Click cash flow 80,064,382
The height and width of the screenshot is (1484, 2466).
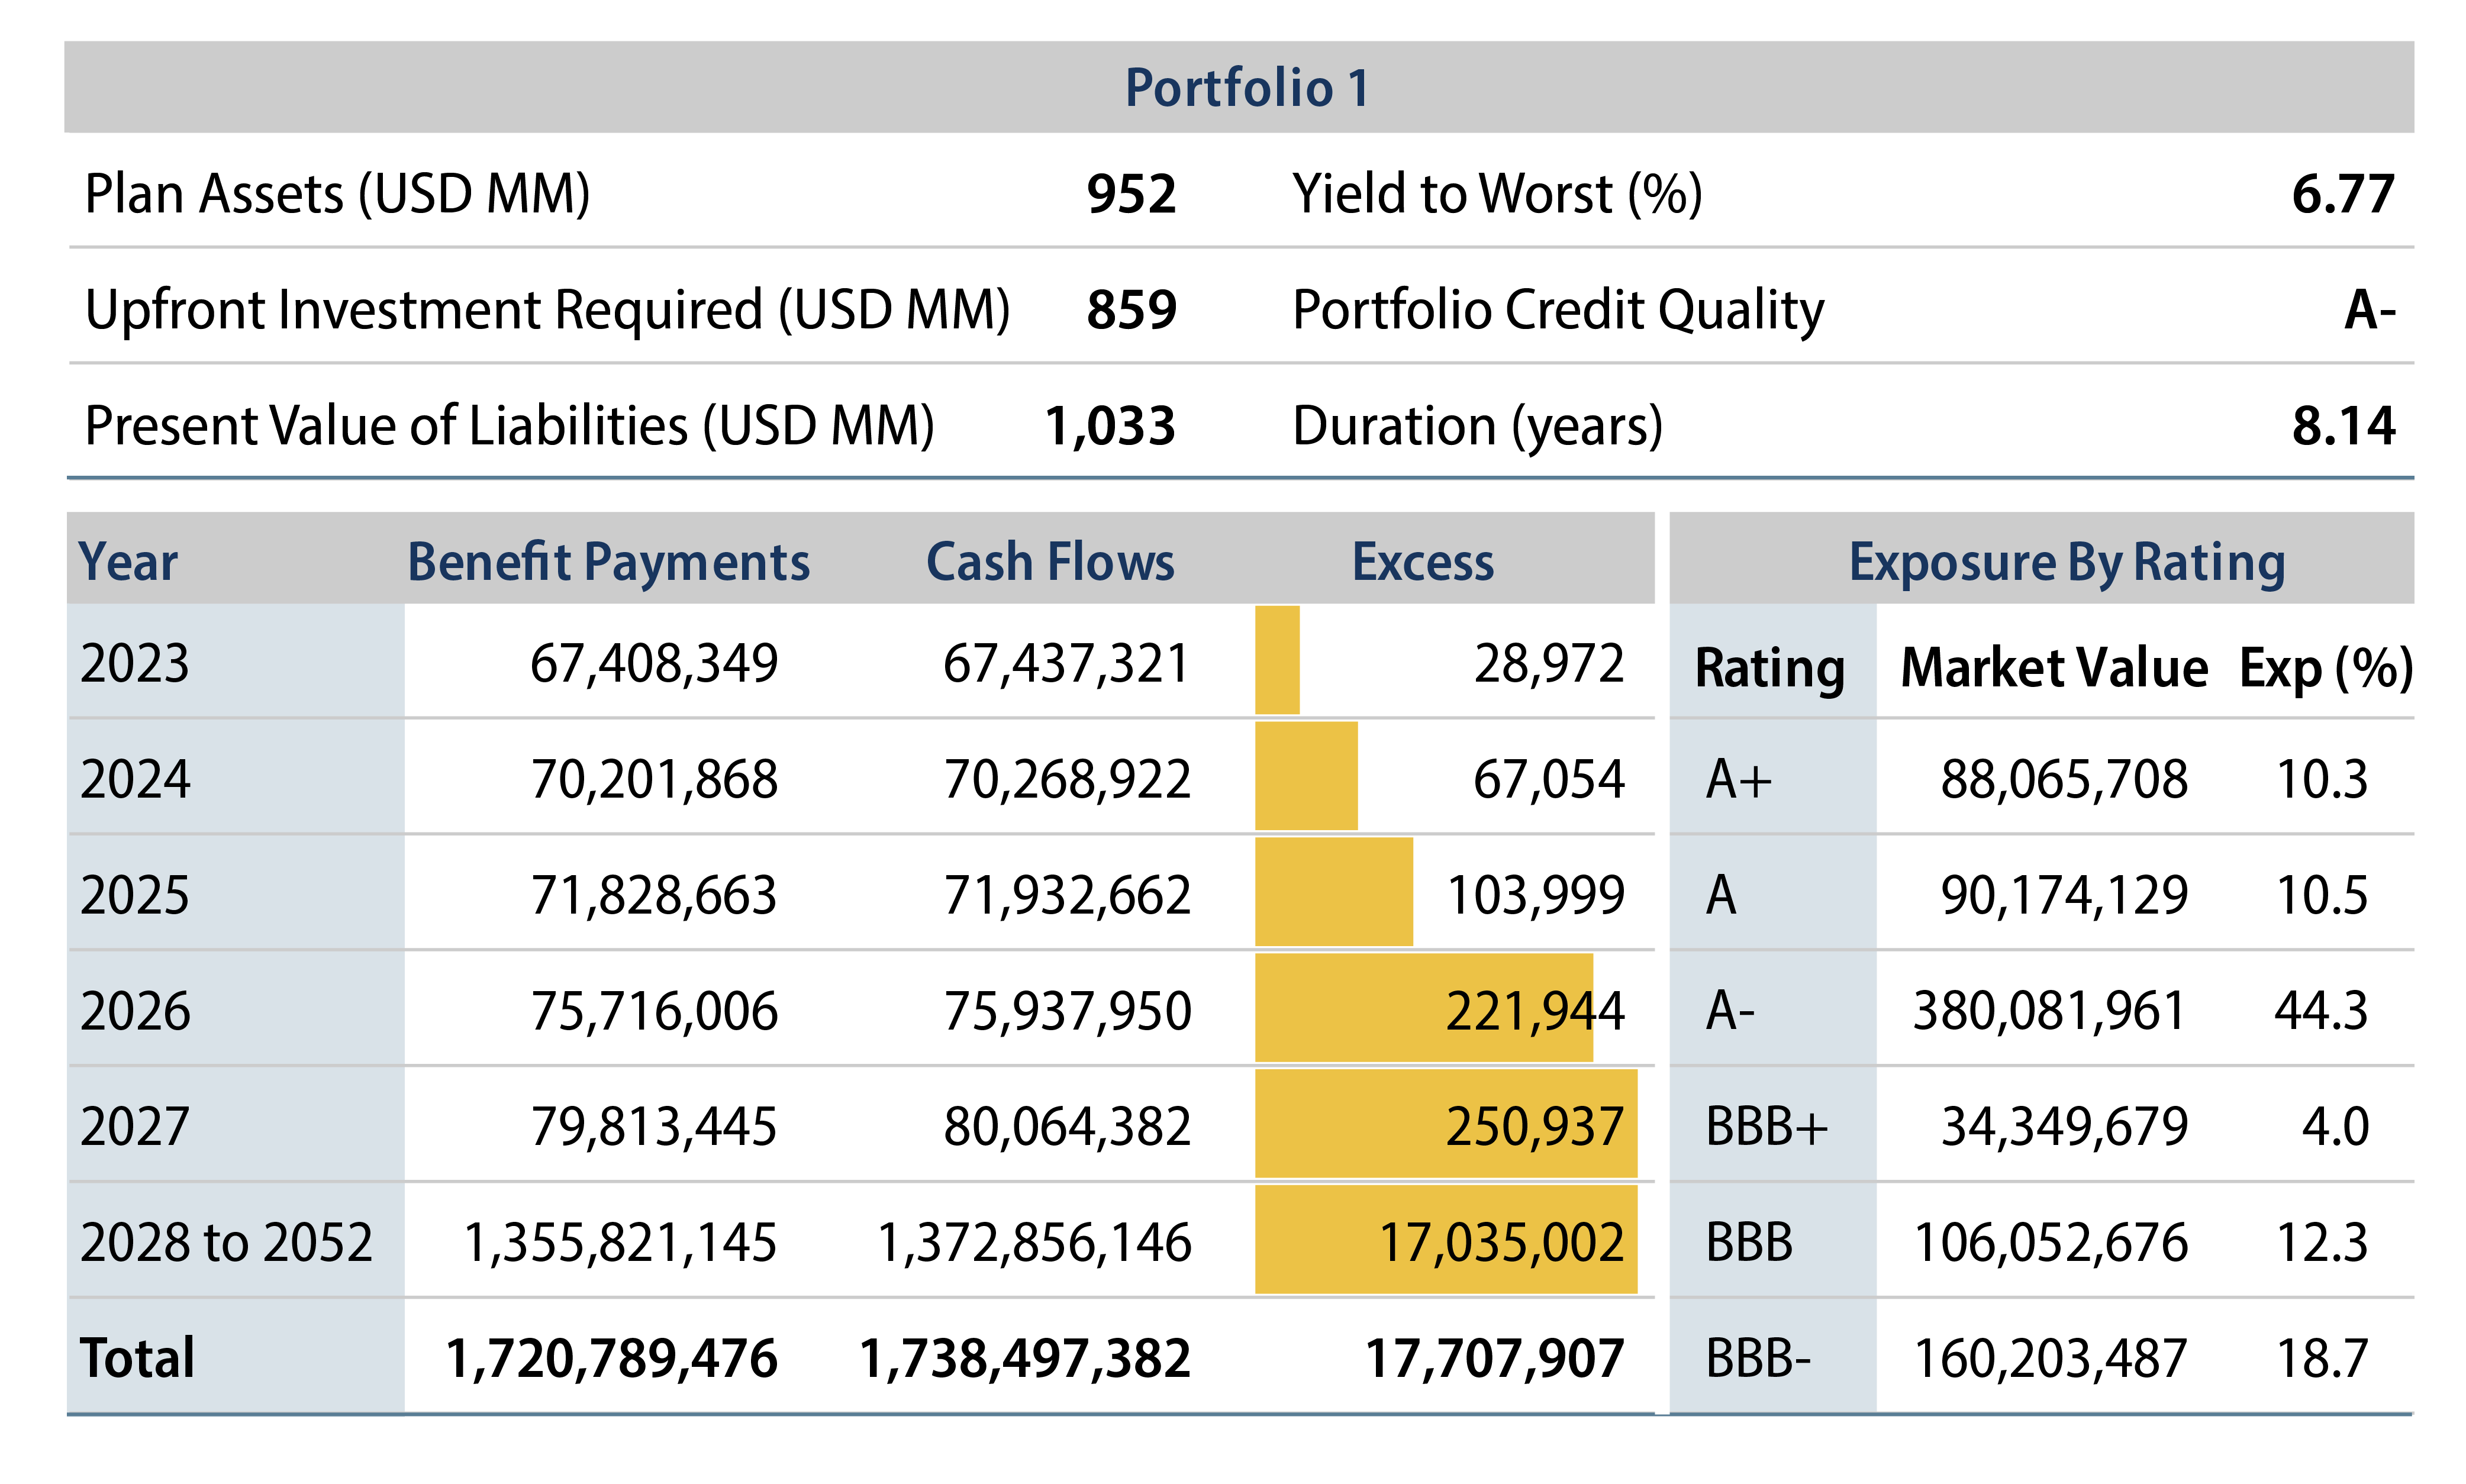click(x=1067, y=1128)
